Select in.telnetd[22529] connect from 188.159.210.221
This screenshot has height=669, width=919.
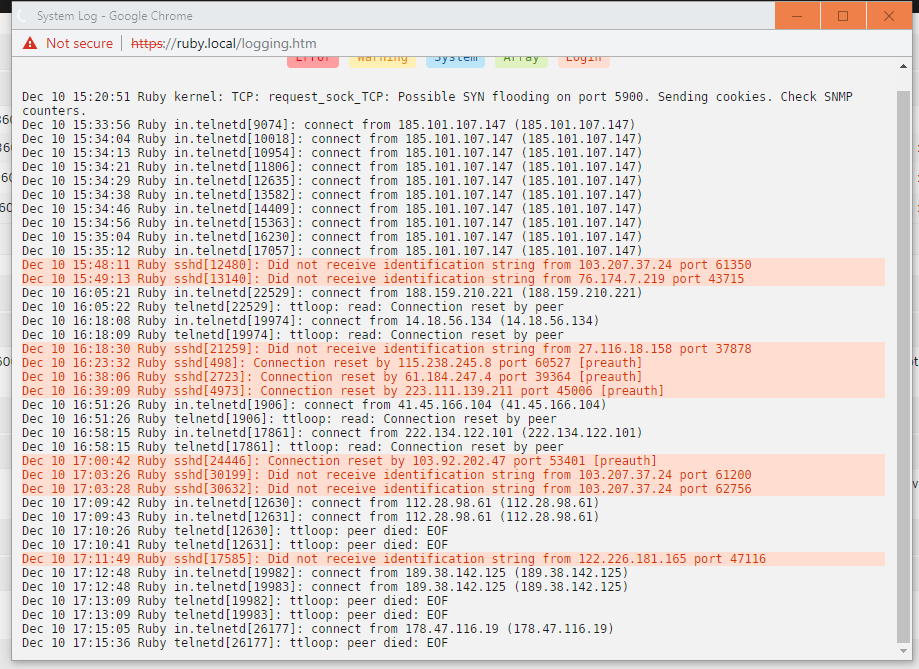pos(332,293)
